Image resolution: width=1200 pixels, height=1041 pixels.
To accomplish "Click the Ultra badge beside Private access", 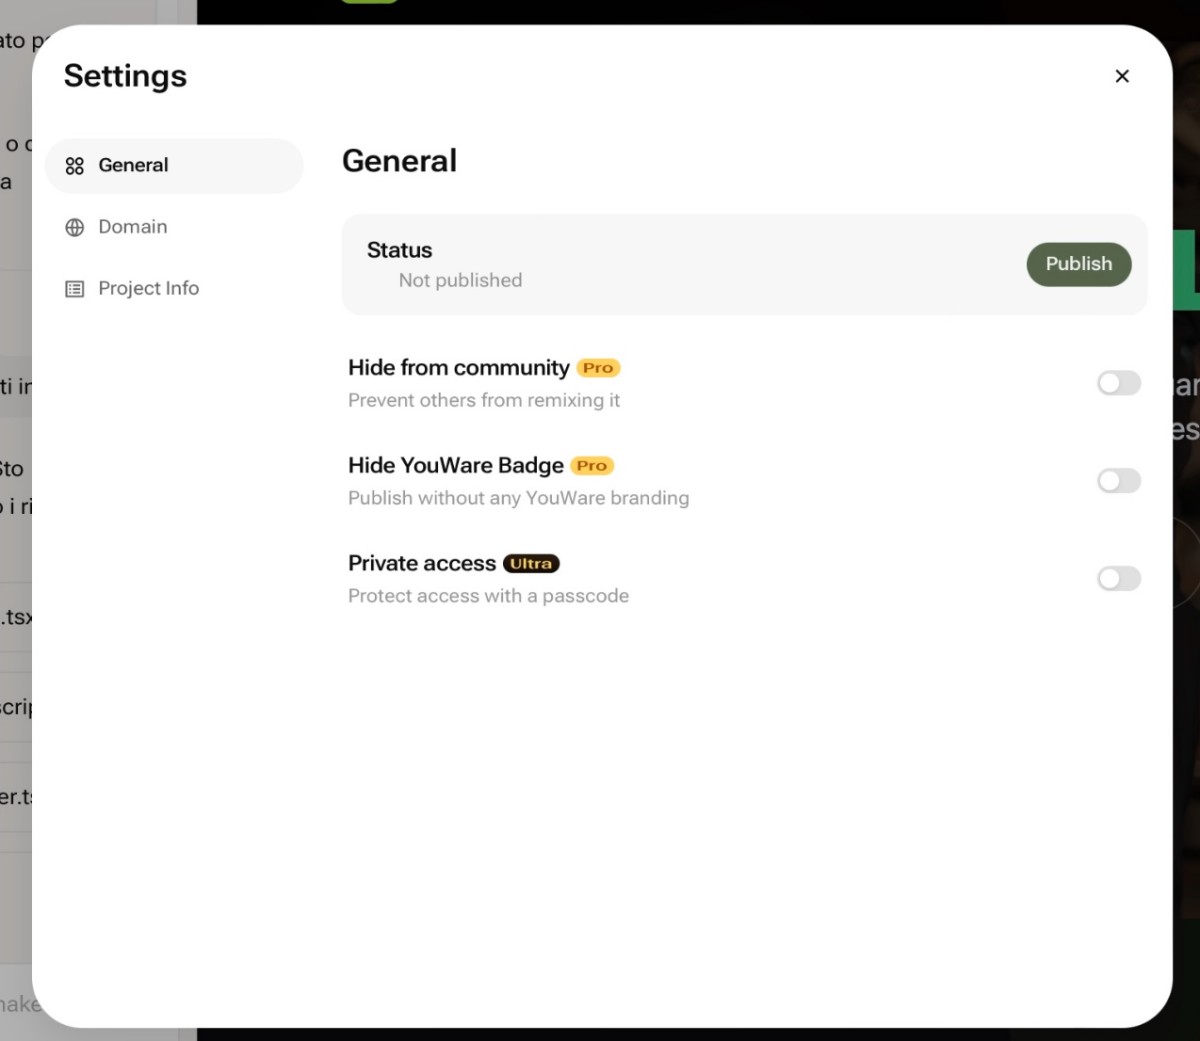I will coord(531,564).
